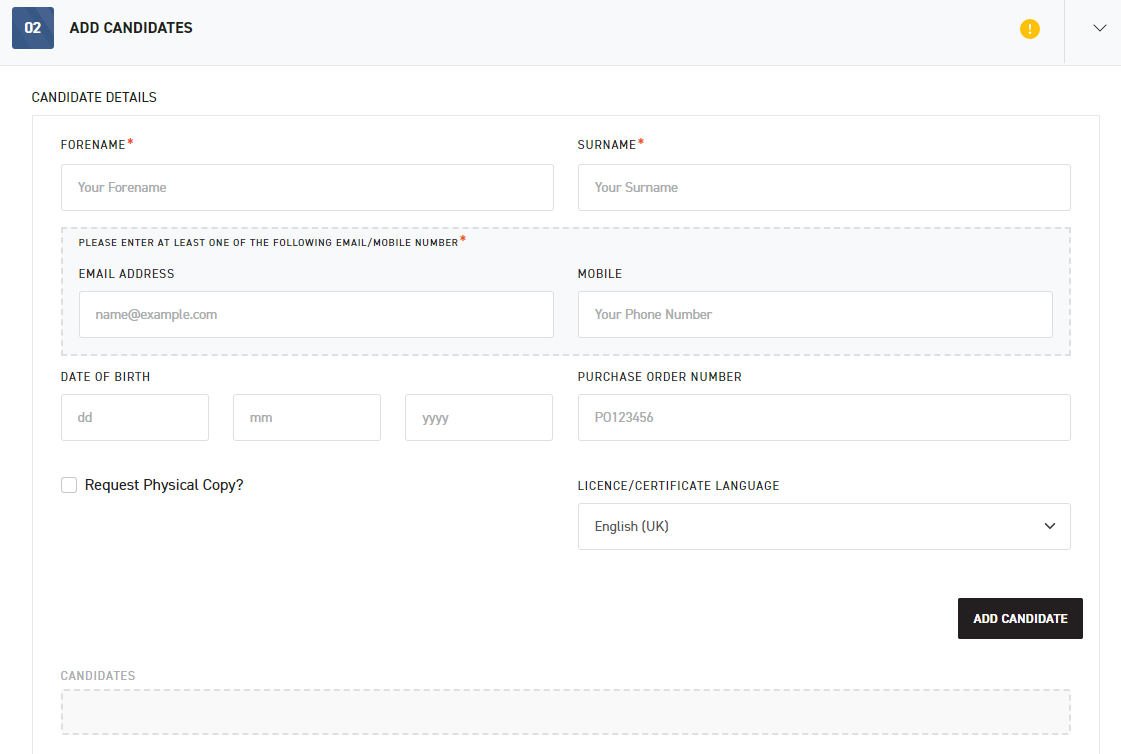This screenshot has height=754, width=1121.
Task: Click the ADD CANDIDATES section header
Action: (x=130, y=28)
